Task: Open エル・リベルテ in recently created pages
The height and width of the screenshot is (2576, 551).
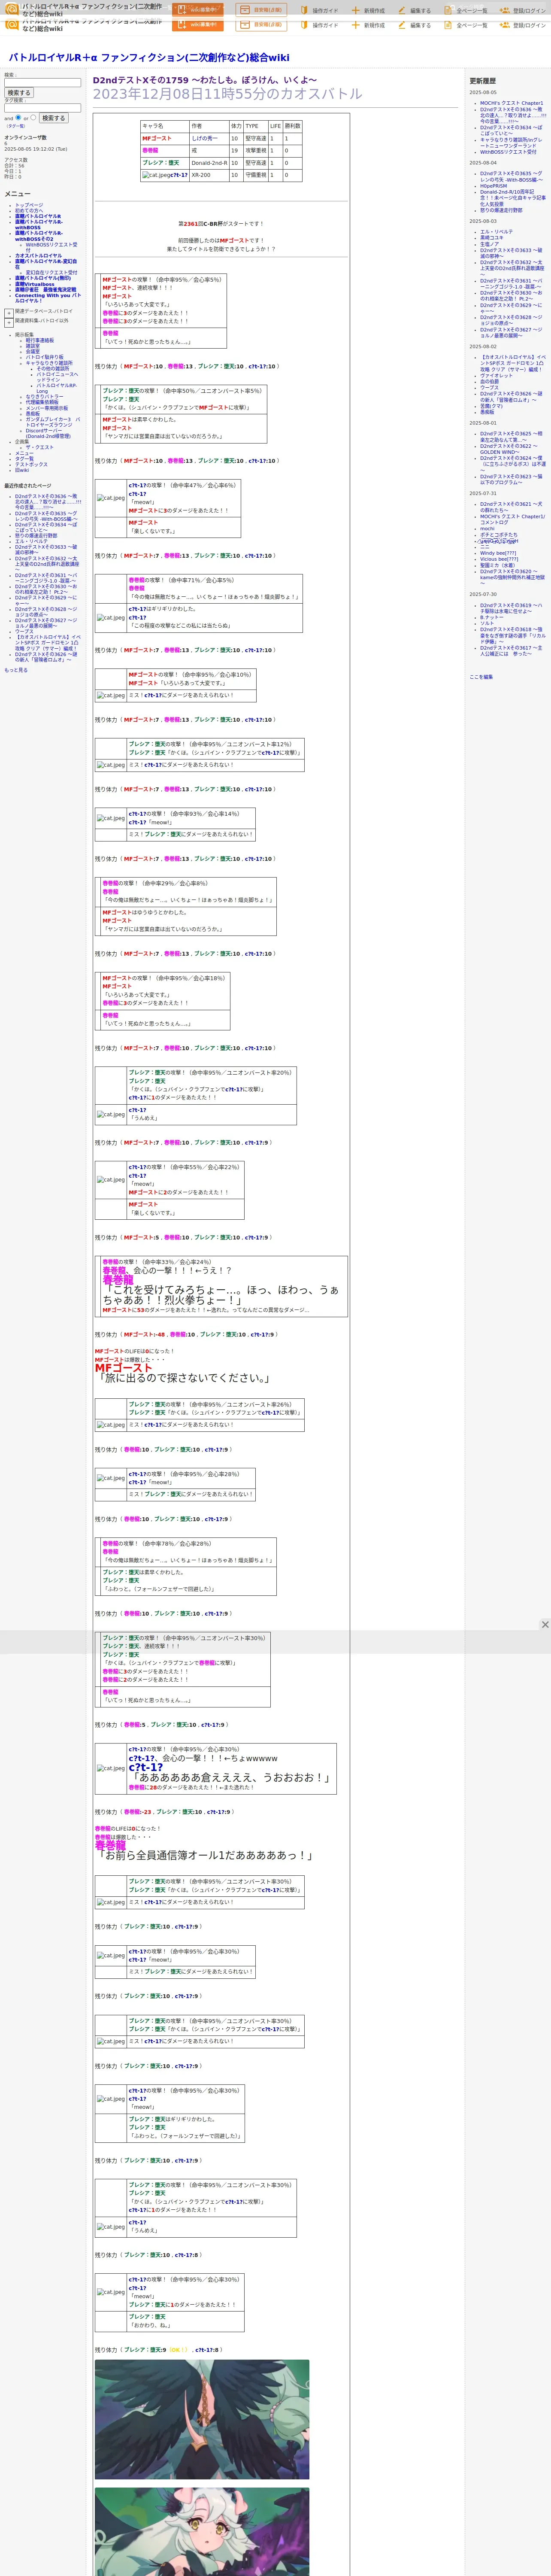Action: [31, 541]
